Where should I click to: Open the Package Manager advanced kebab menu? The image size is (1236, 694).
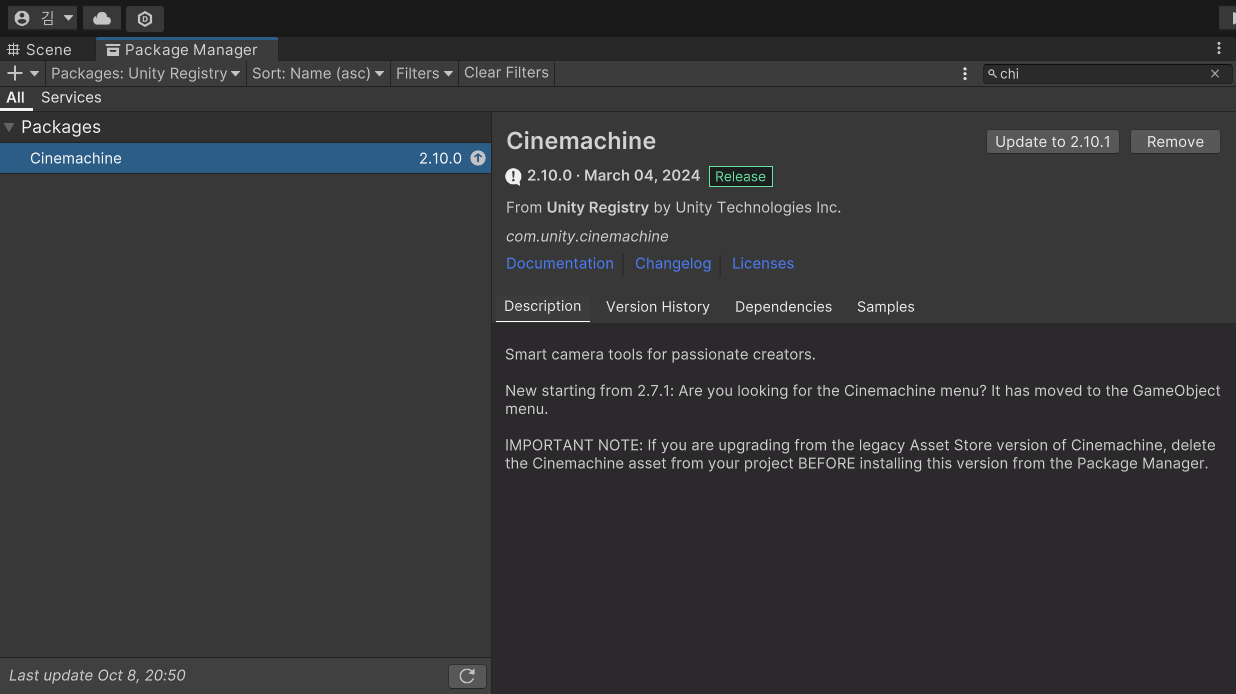(x=964, y=73)
